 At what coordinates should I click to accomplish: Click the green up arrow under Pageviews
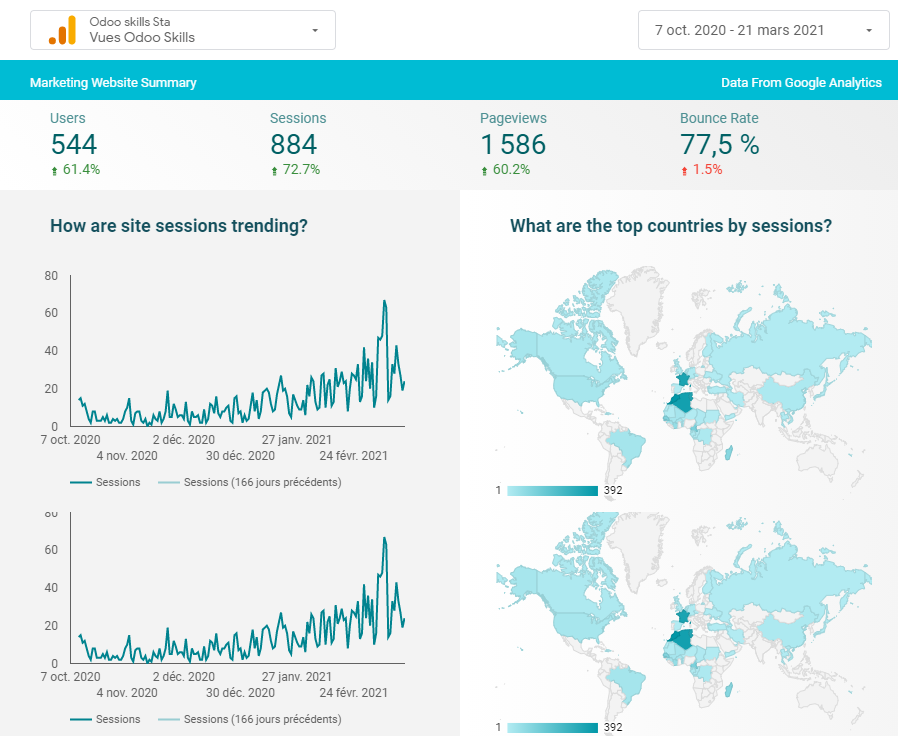(485, 171)
